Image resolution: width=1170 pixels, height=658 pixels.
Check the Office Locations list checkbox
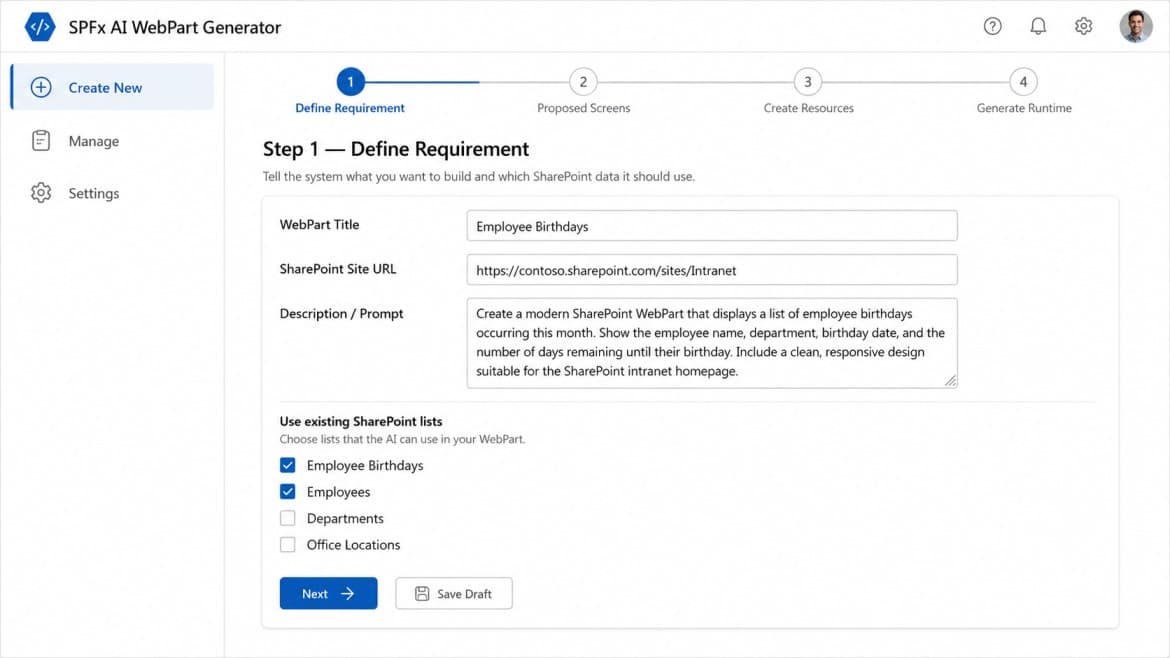(x=287, y=544)
